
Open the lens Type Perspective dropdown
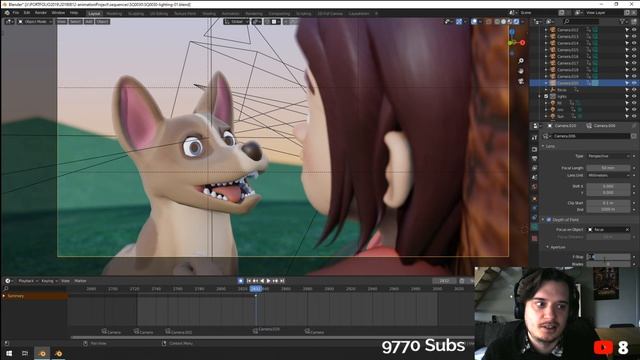click(608, 156)
